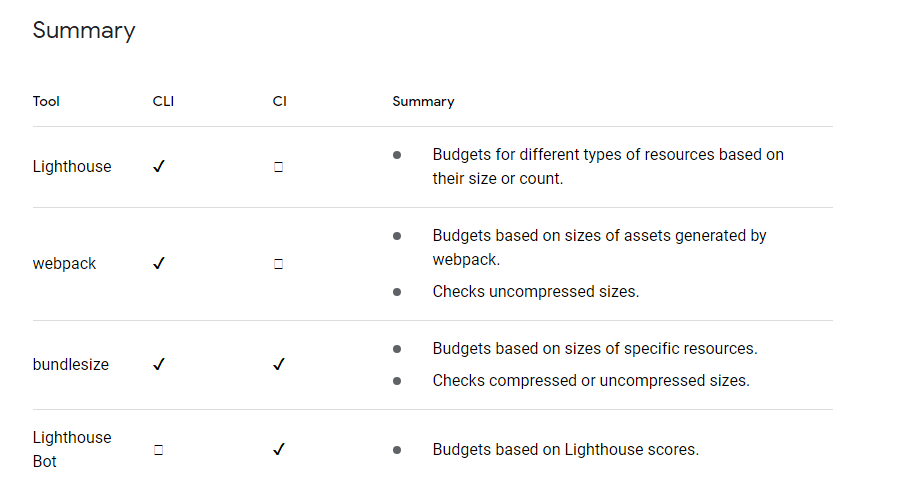Click the Lighthouse Bot CI checkmark

(279, 450)
